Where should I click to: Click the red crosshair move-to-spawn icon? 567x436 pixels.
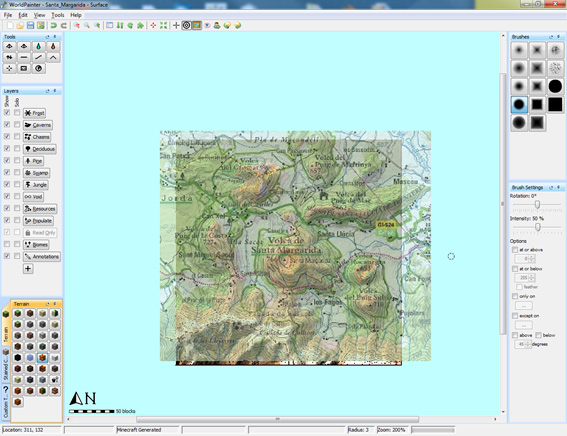(153, 25)
